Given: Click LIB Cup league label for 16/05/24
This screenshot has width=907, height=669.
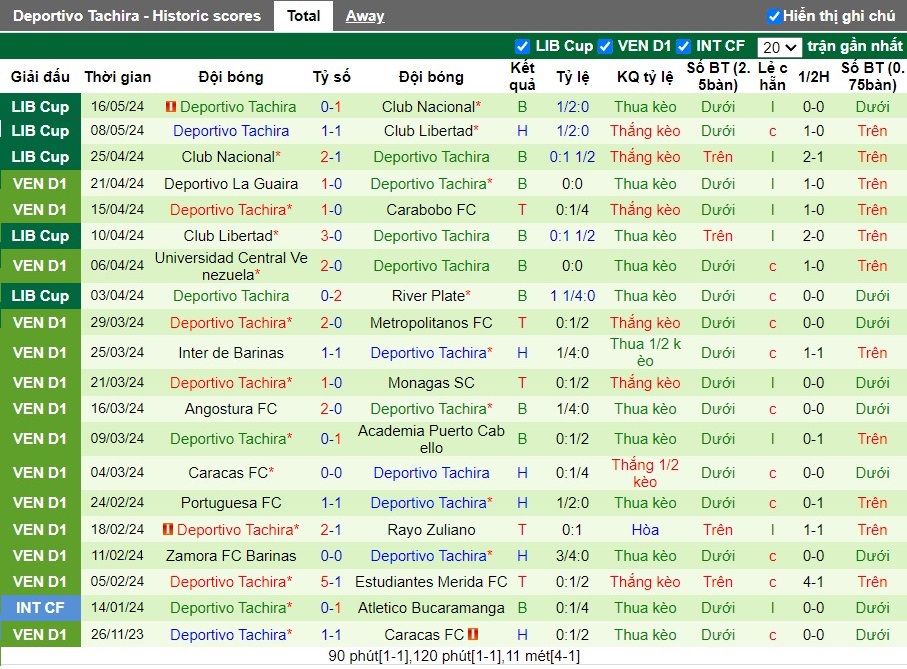Looking at the screenshot, I should tap(40, 107).
